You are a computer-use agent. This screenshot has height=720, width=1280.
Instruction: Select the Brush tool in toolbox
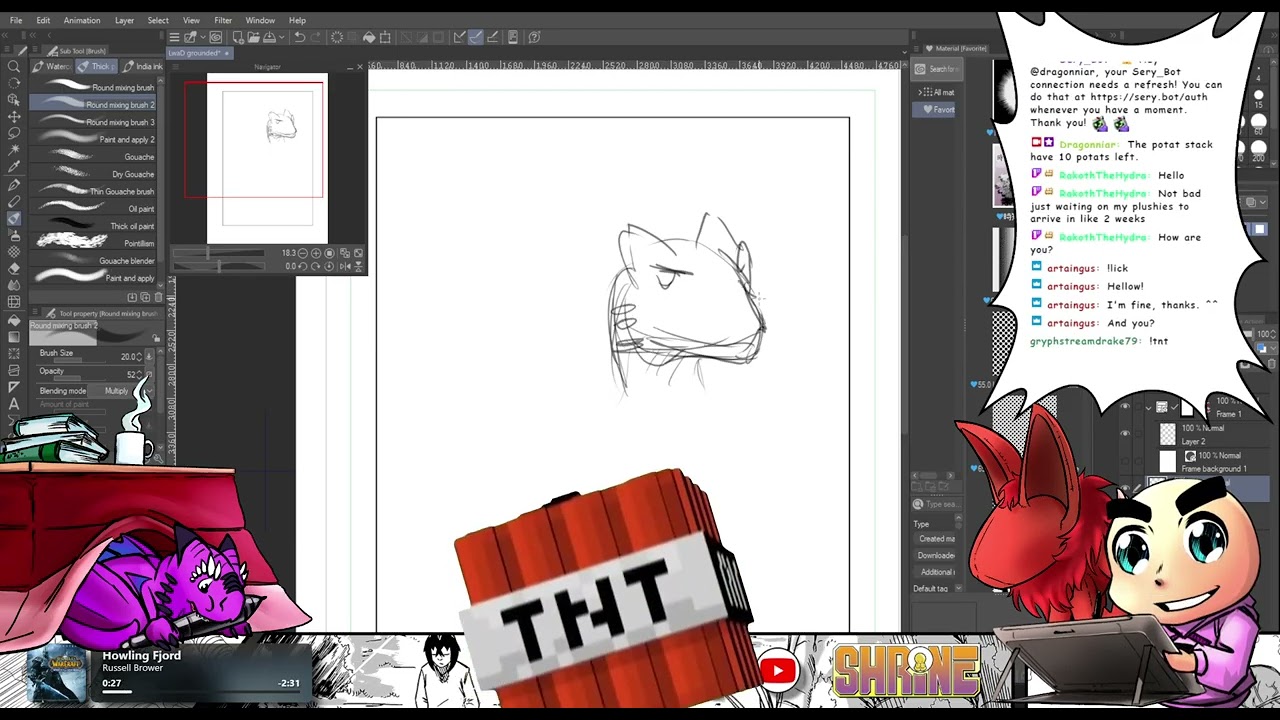(14, 218)
